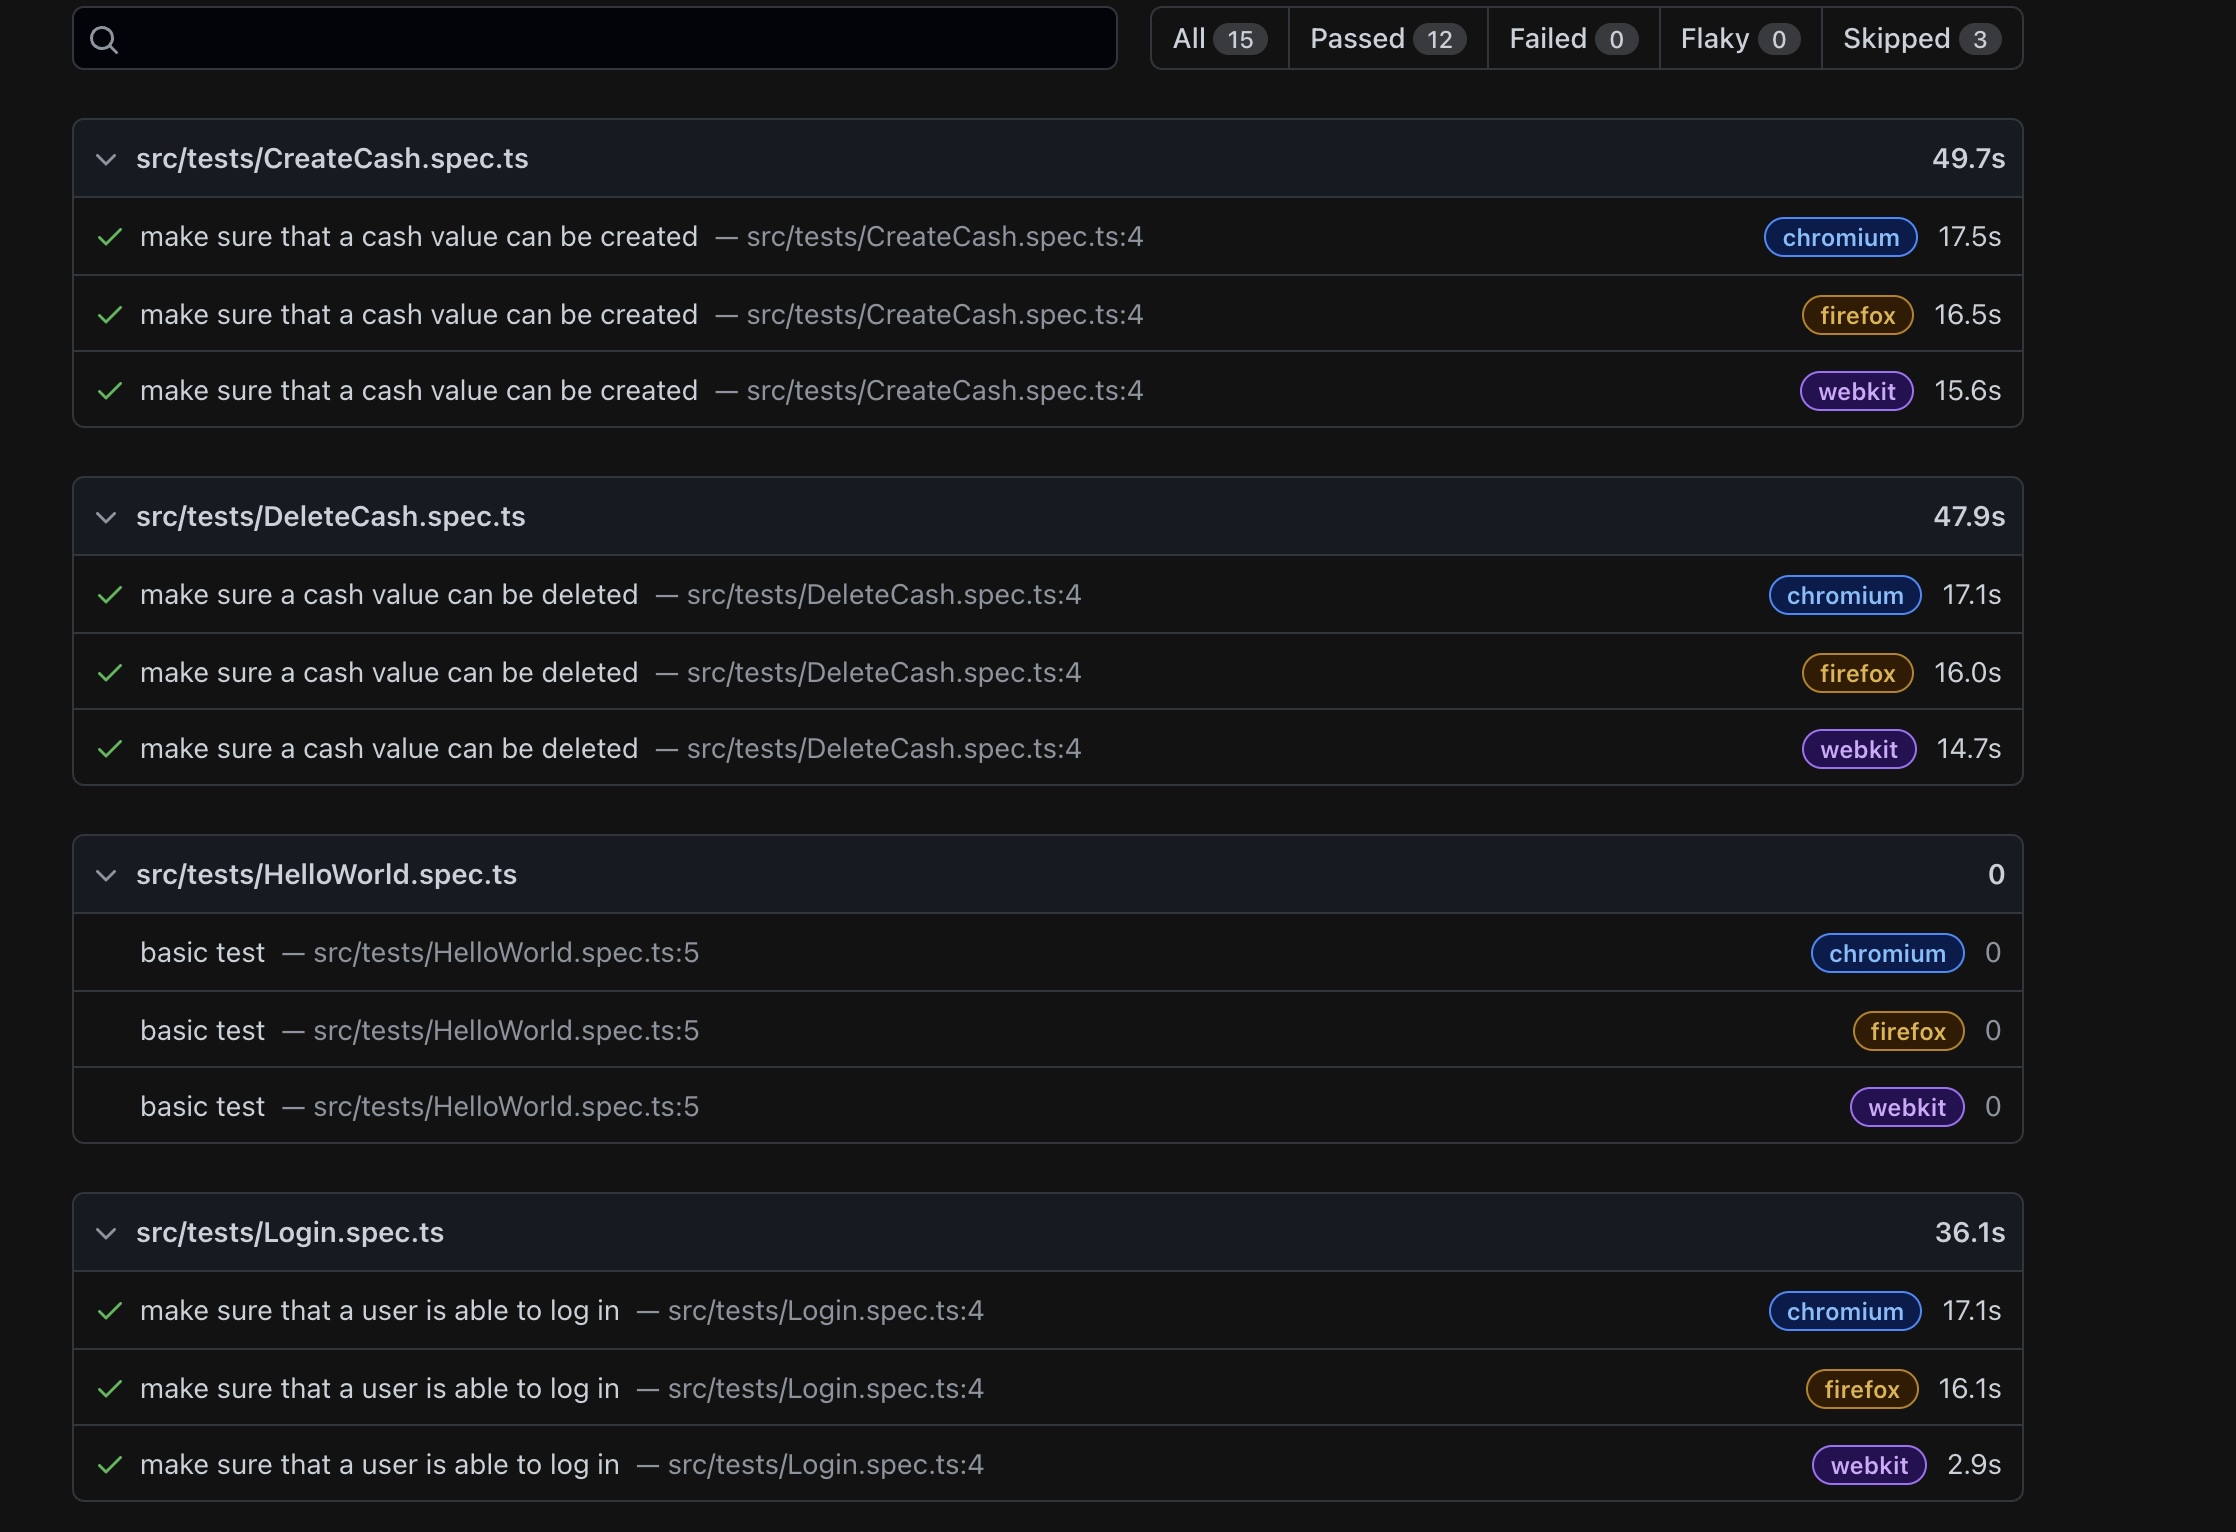Open the webkit basic test link
Image resolution: width=2236 pixels, height=1532 pixels.
point(202,1107)
